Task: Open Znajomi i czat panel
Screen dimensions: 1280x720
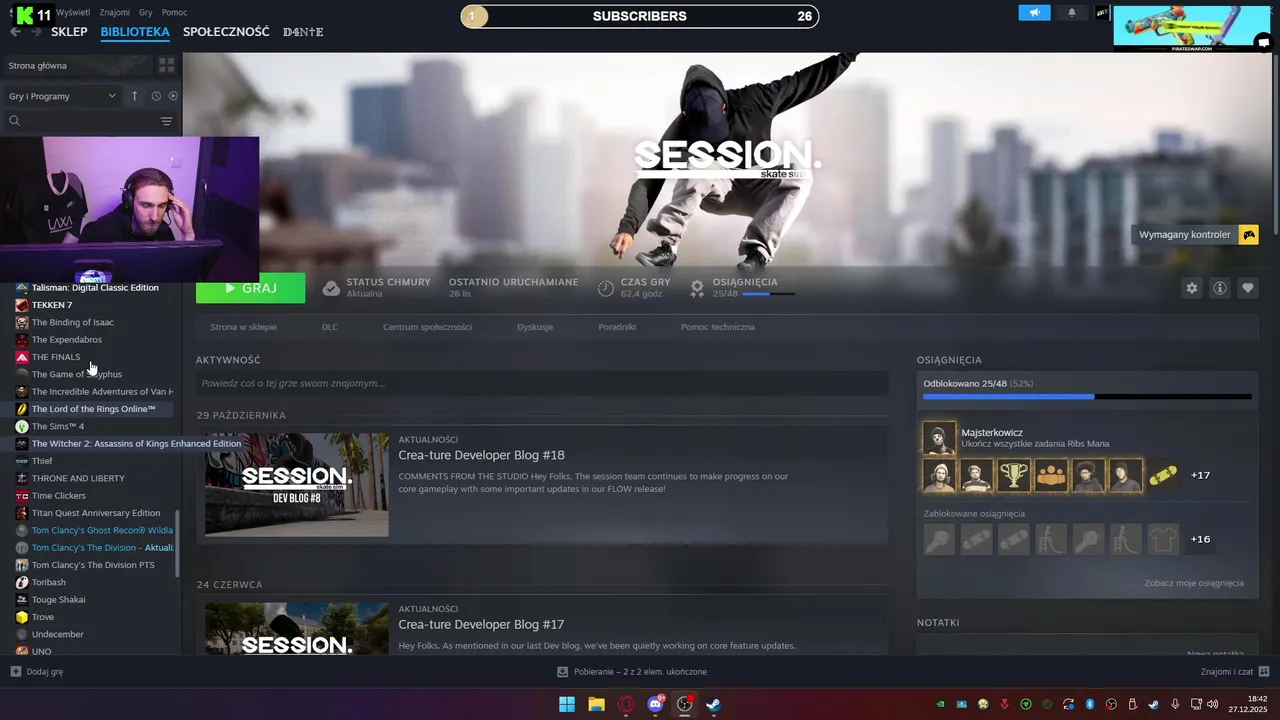Action: click(1234, 672)
